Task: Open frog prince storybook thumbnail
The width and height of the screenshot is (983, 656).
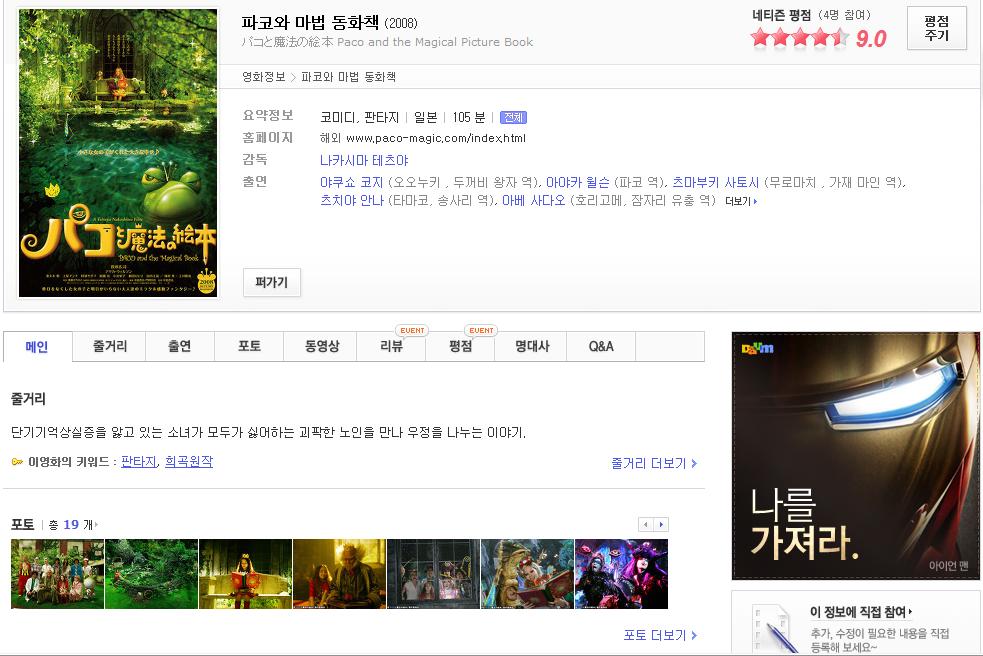Action: (x=527, y=574)
